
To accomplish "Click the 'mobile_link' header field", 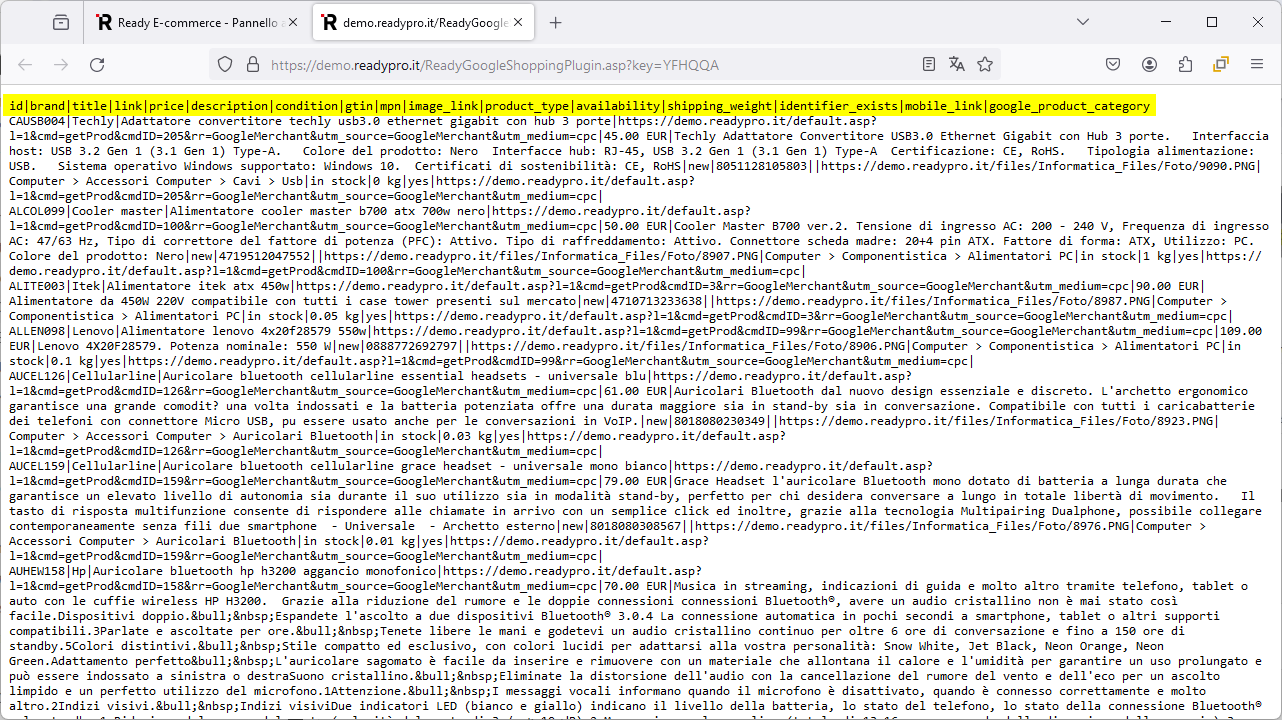I will pyautogui.click(x=944, y=106).
